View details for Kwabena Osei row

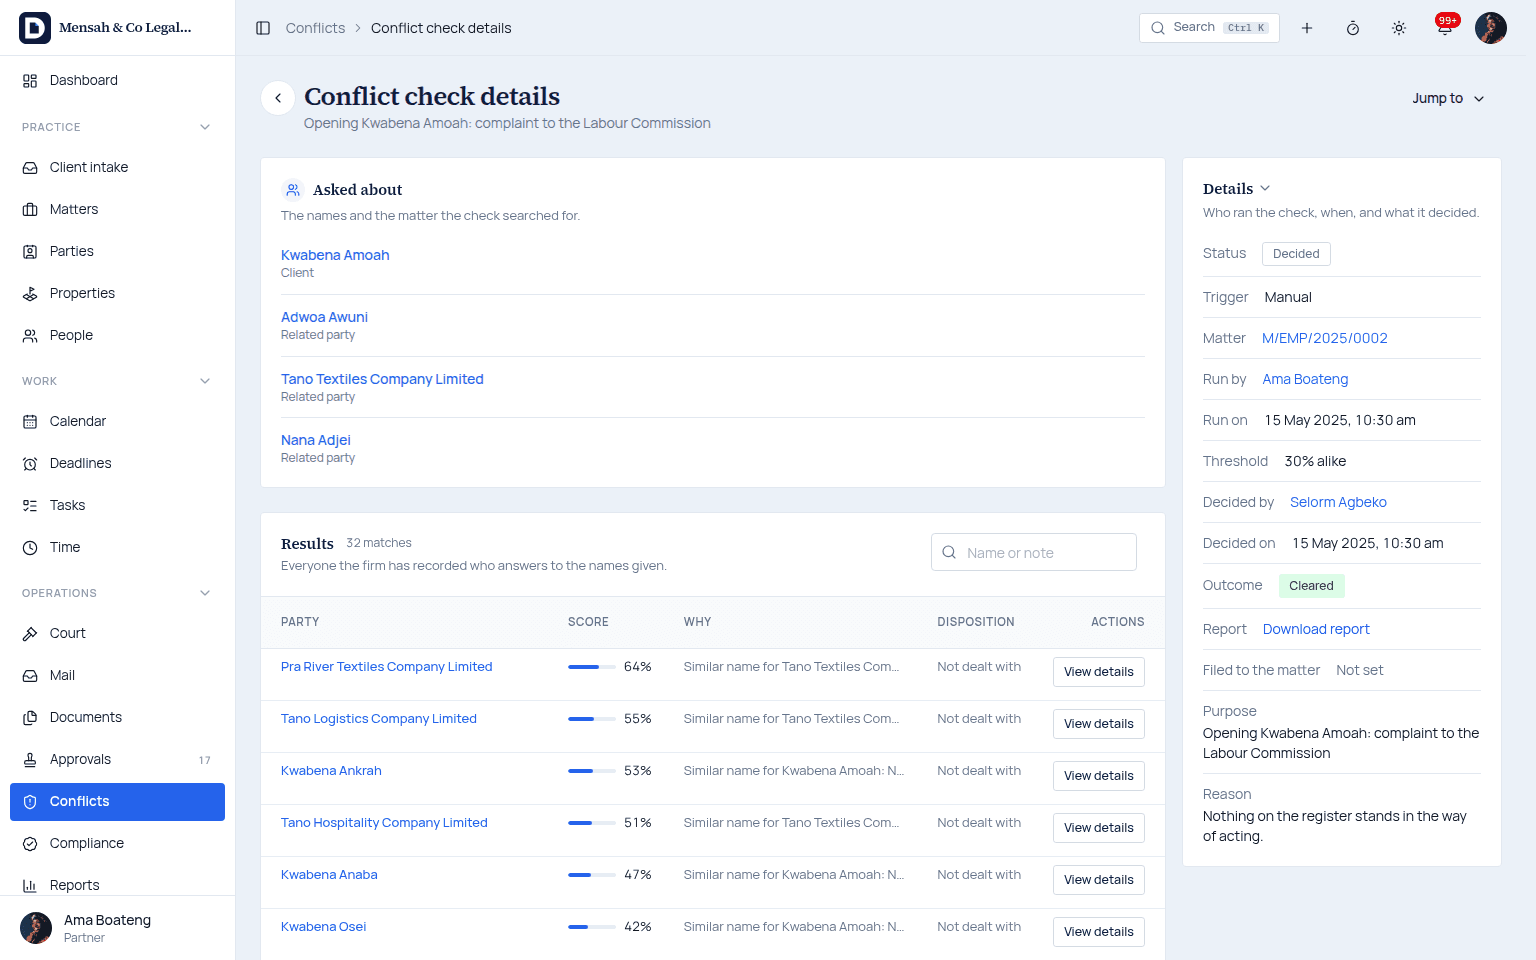click(x=1099, y=932)
